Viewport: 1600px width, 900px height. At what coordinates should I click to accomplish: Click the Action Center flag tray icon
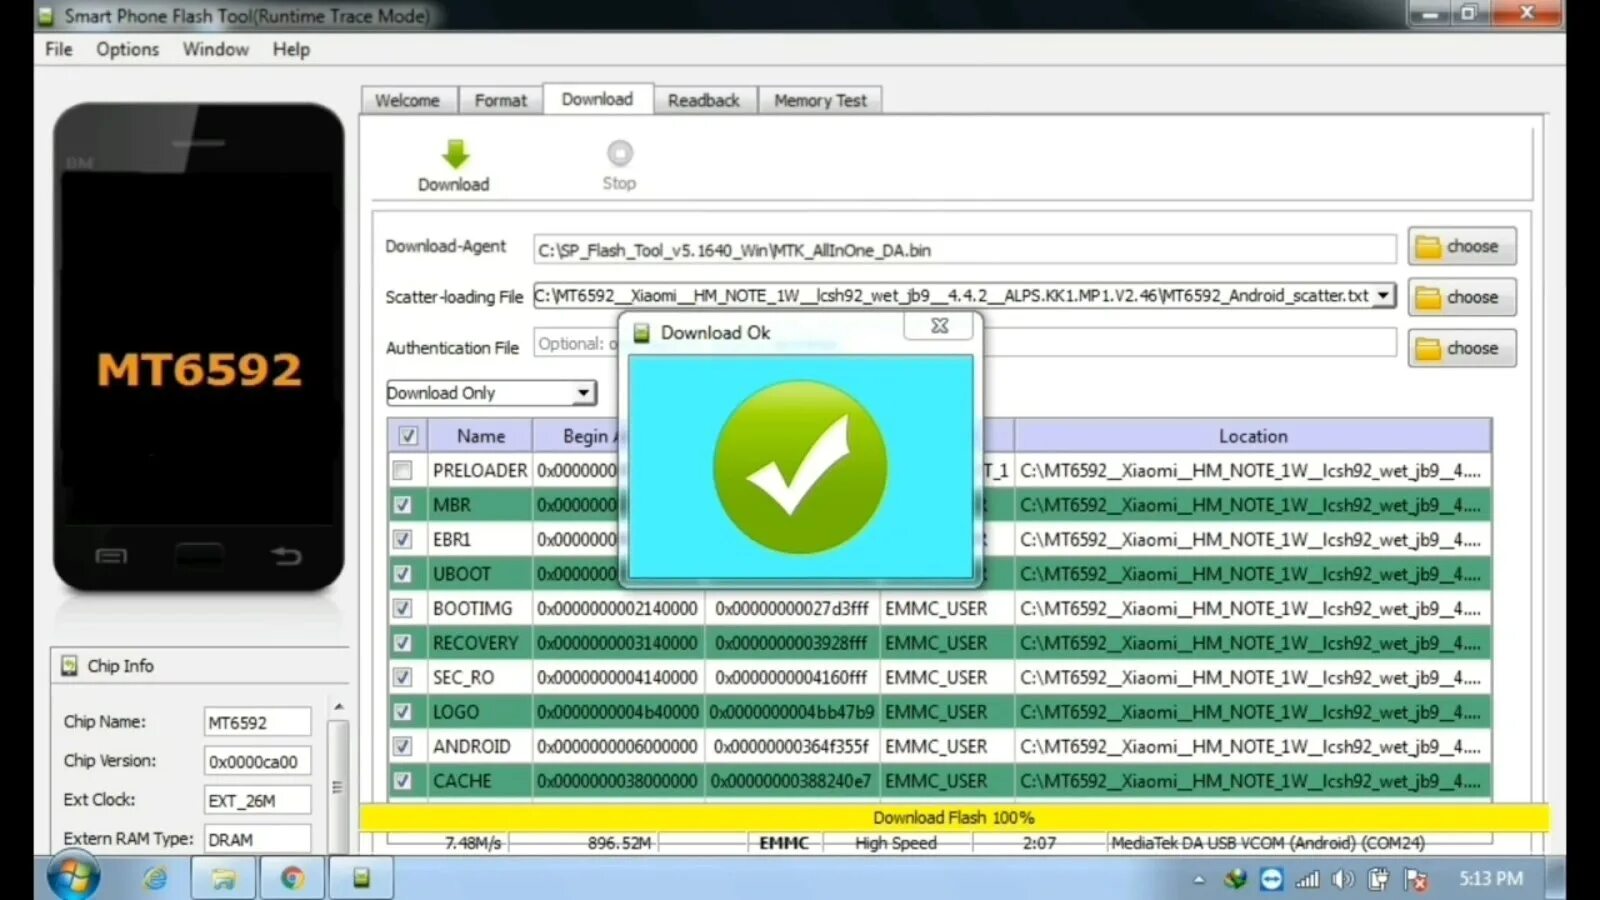(1415, 879)
